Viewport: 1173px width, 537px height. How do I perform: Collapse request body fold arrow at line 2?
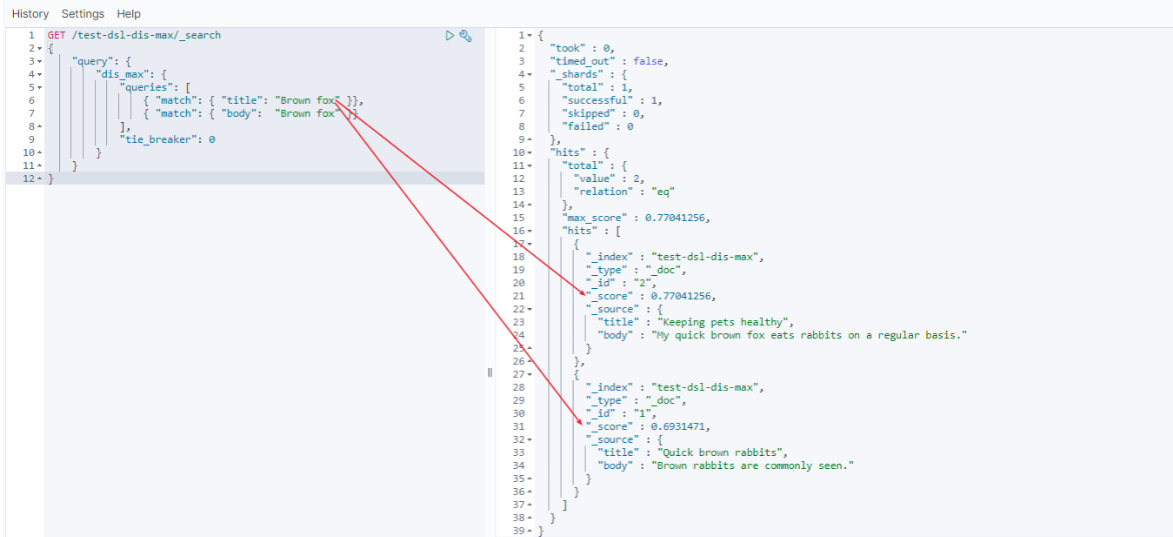click(x=39, y=49)
